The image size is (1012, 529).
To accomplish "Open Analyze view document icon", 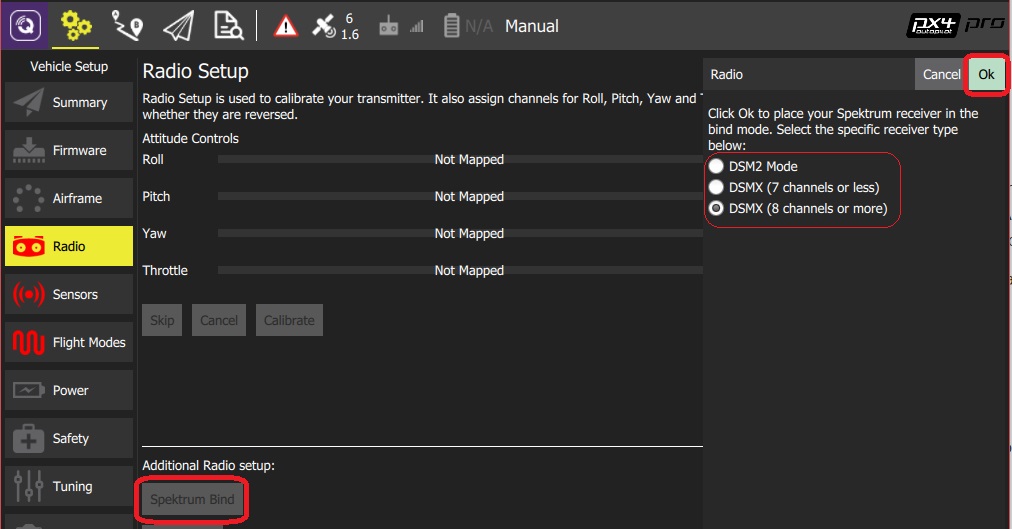I will 229,26.
